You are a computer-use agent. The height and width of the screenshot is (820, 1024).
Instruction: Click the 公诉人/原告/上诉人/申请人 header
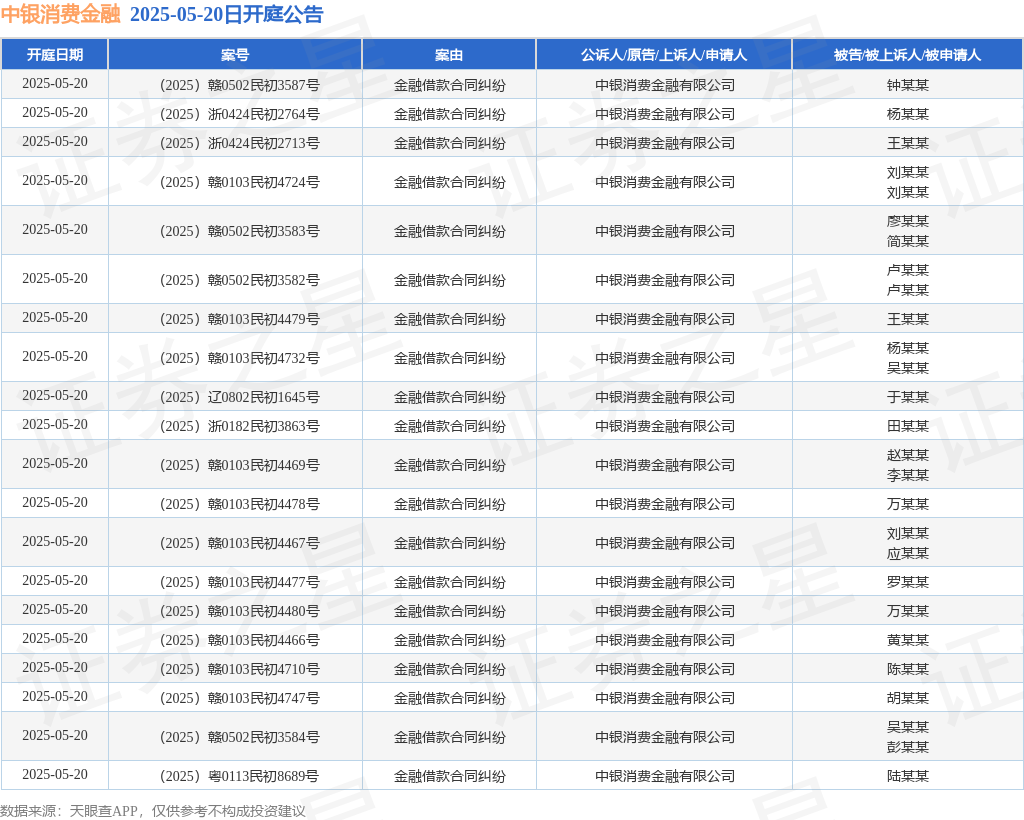(664, 55)
